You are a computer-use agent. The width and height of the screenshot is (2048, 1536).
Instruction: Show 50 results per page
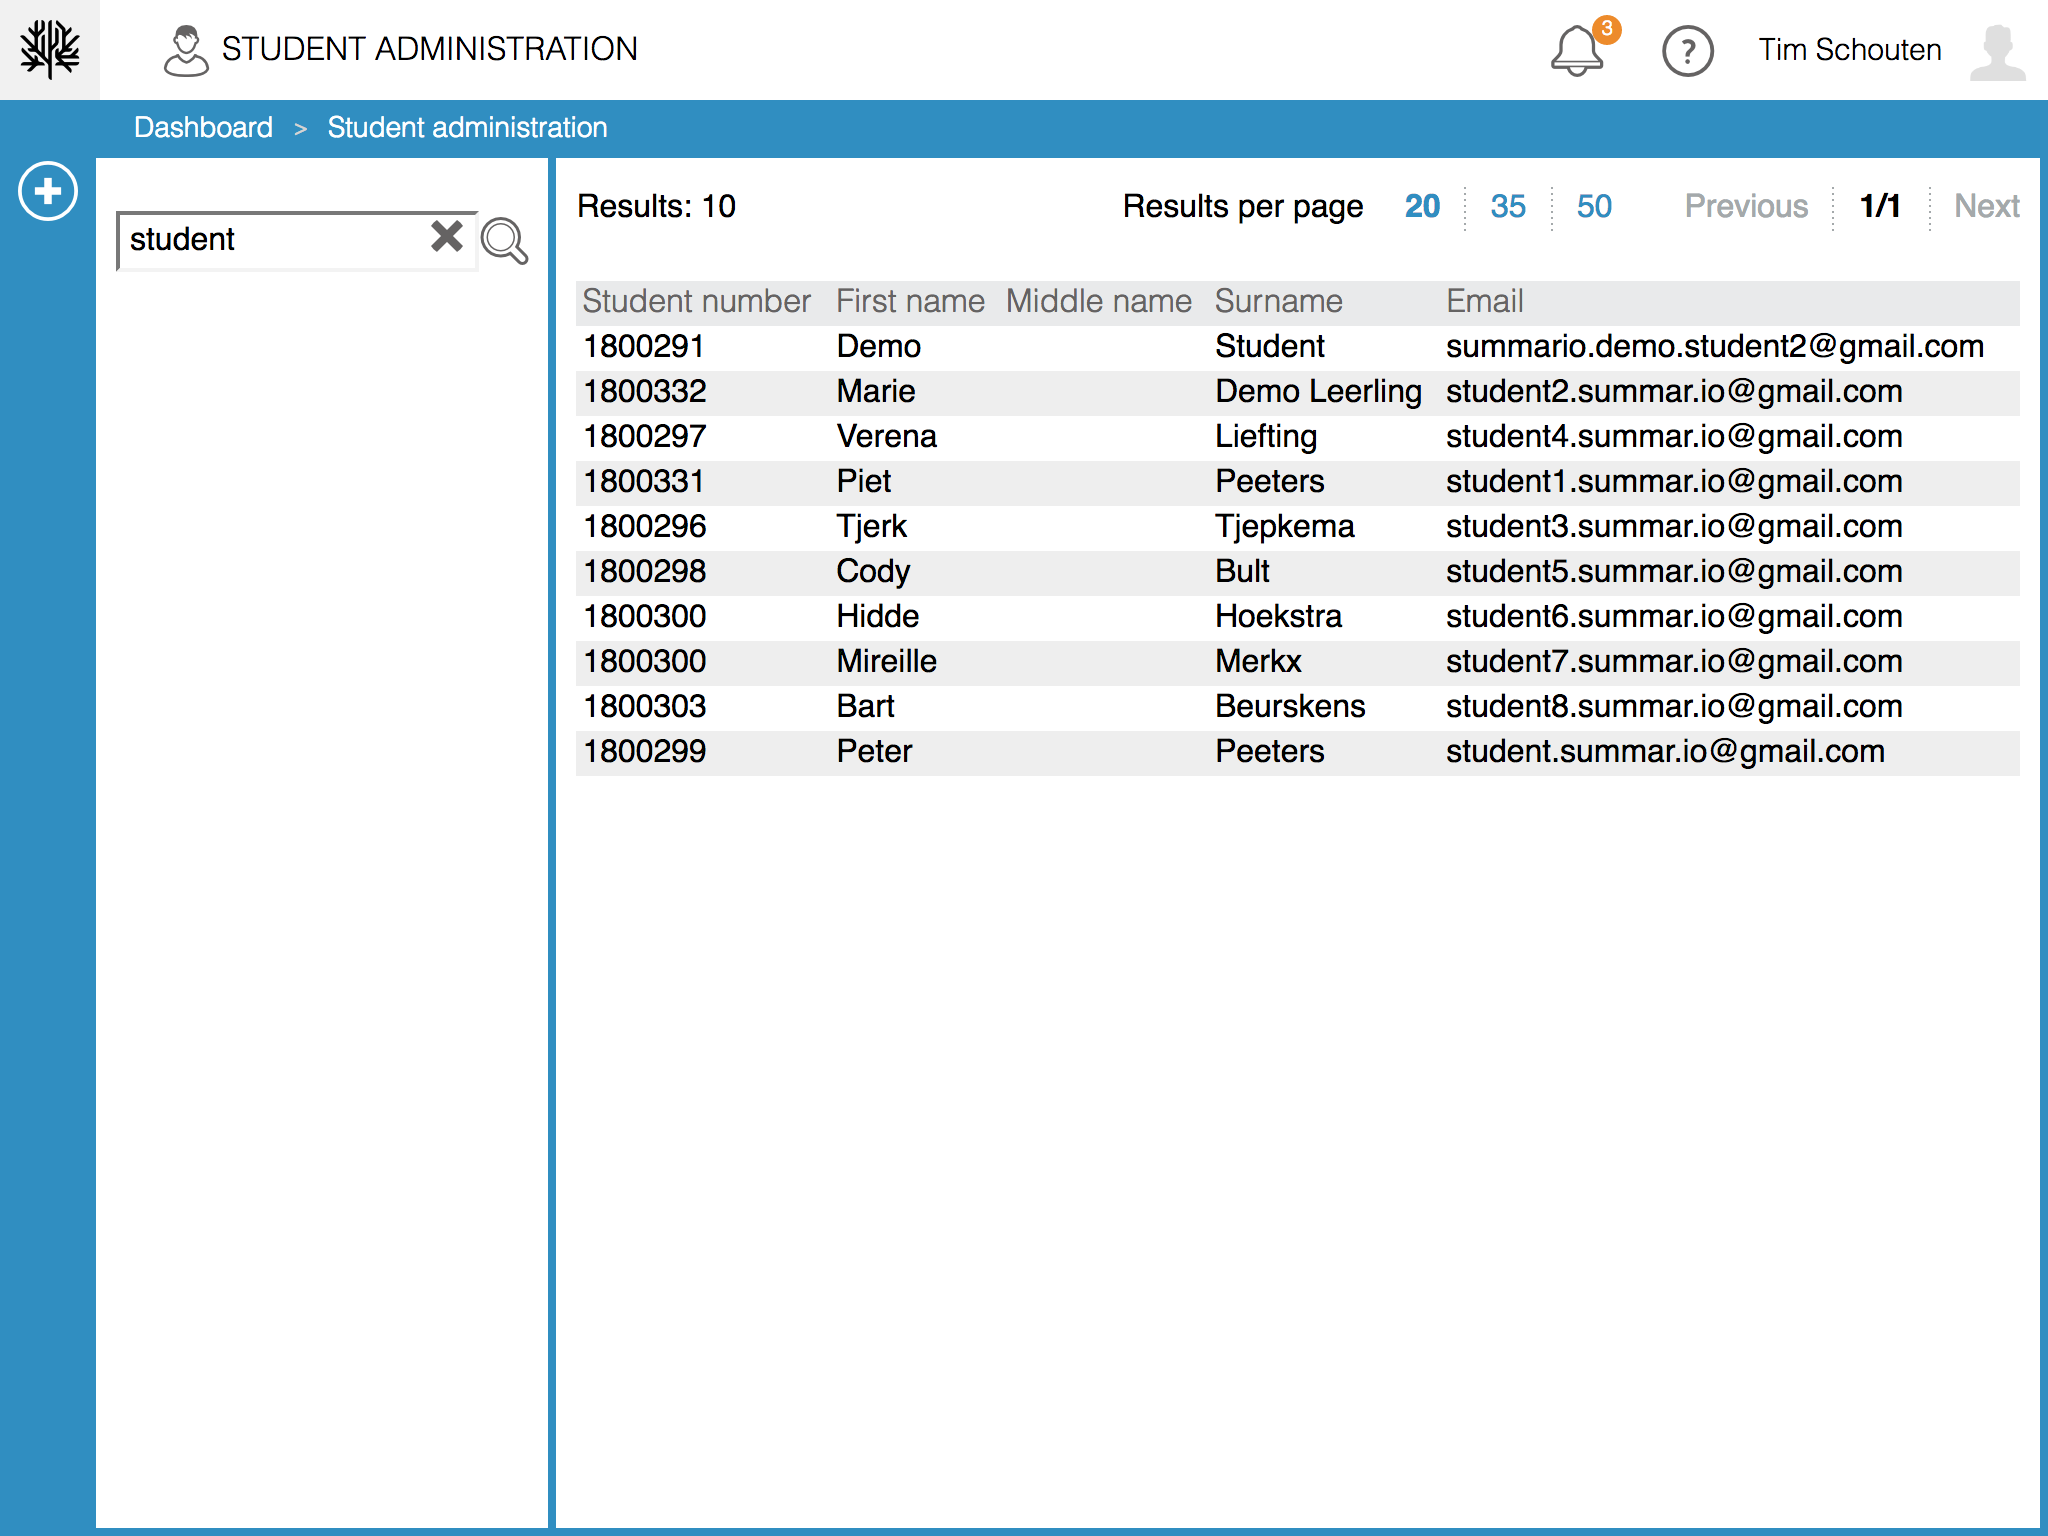[1594, 206]
